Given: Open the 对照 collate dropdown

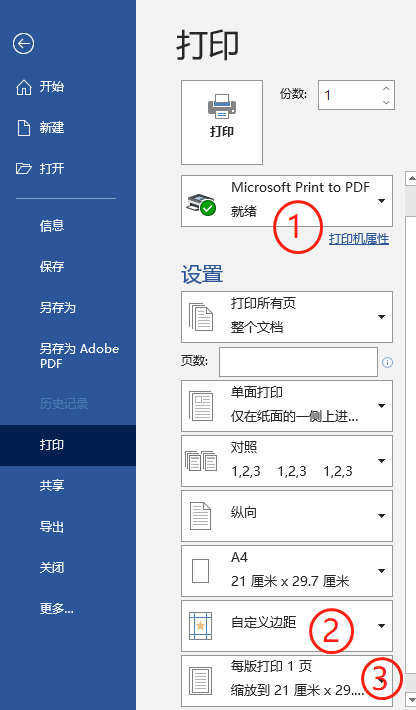Looking at the screenshot, I should click(x=287, y=461).
